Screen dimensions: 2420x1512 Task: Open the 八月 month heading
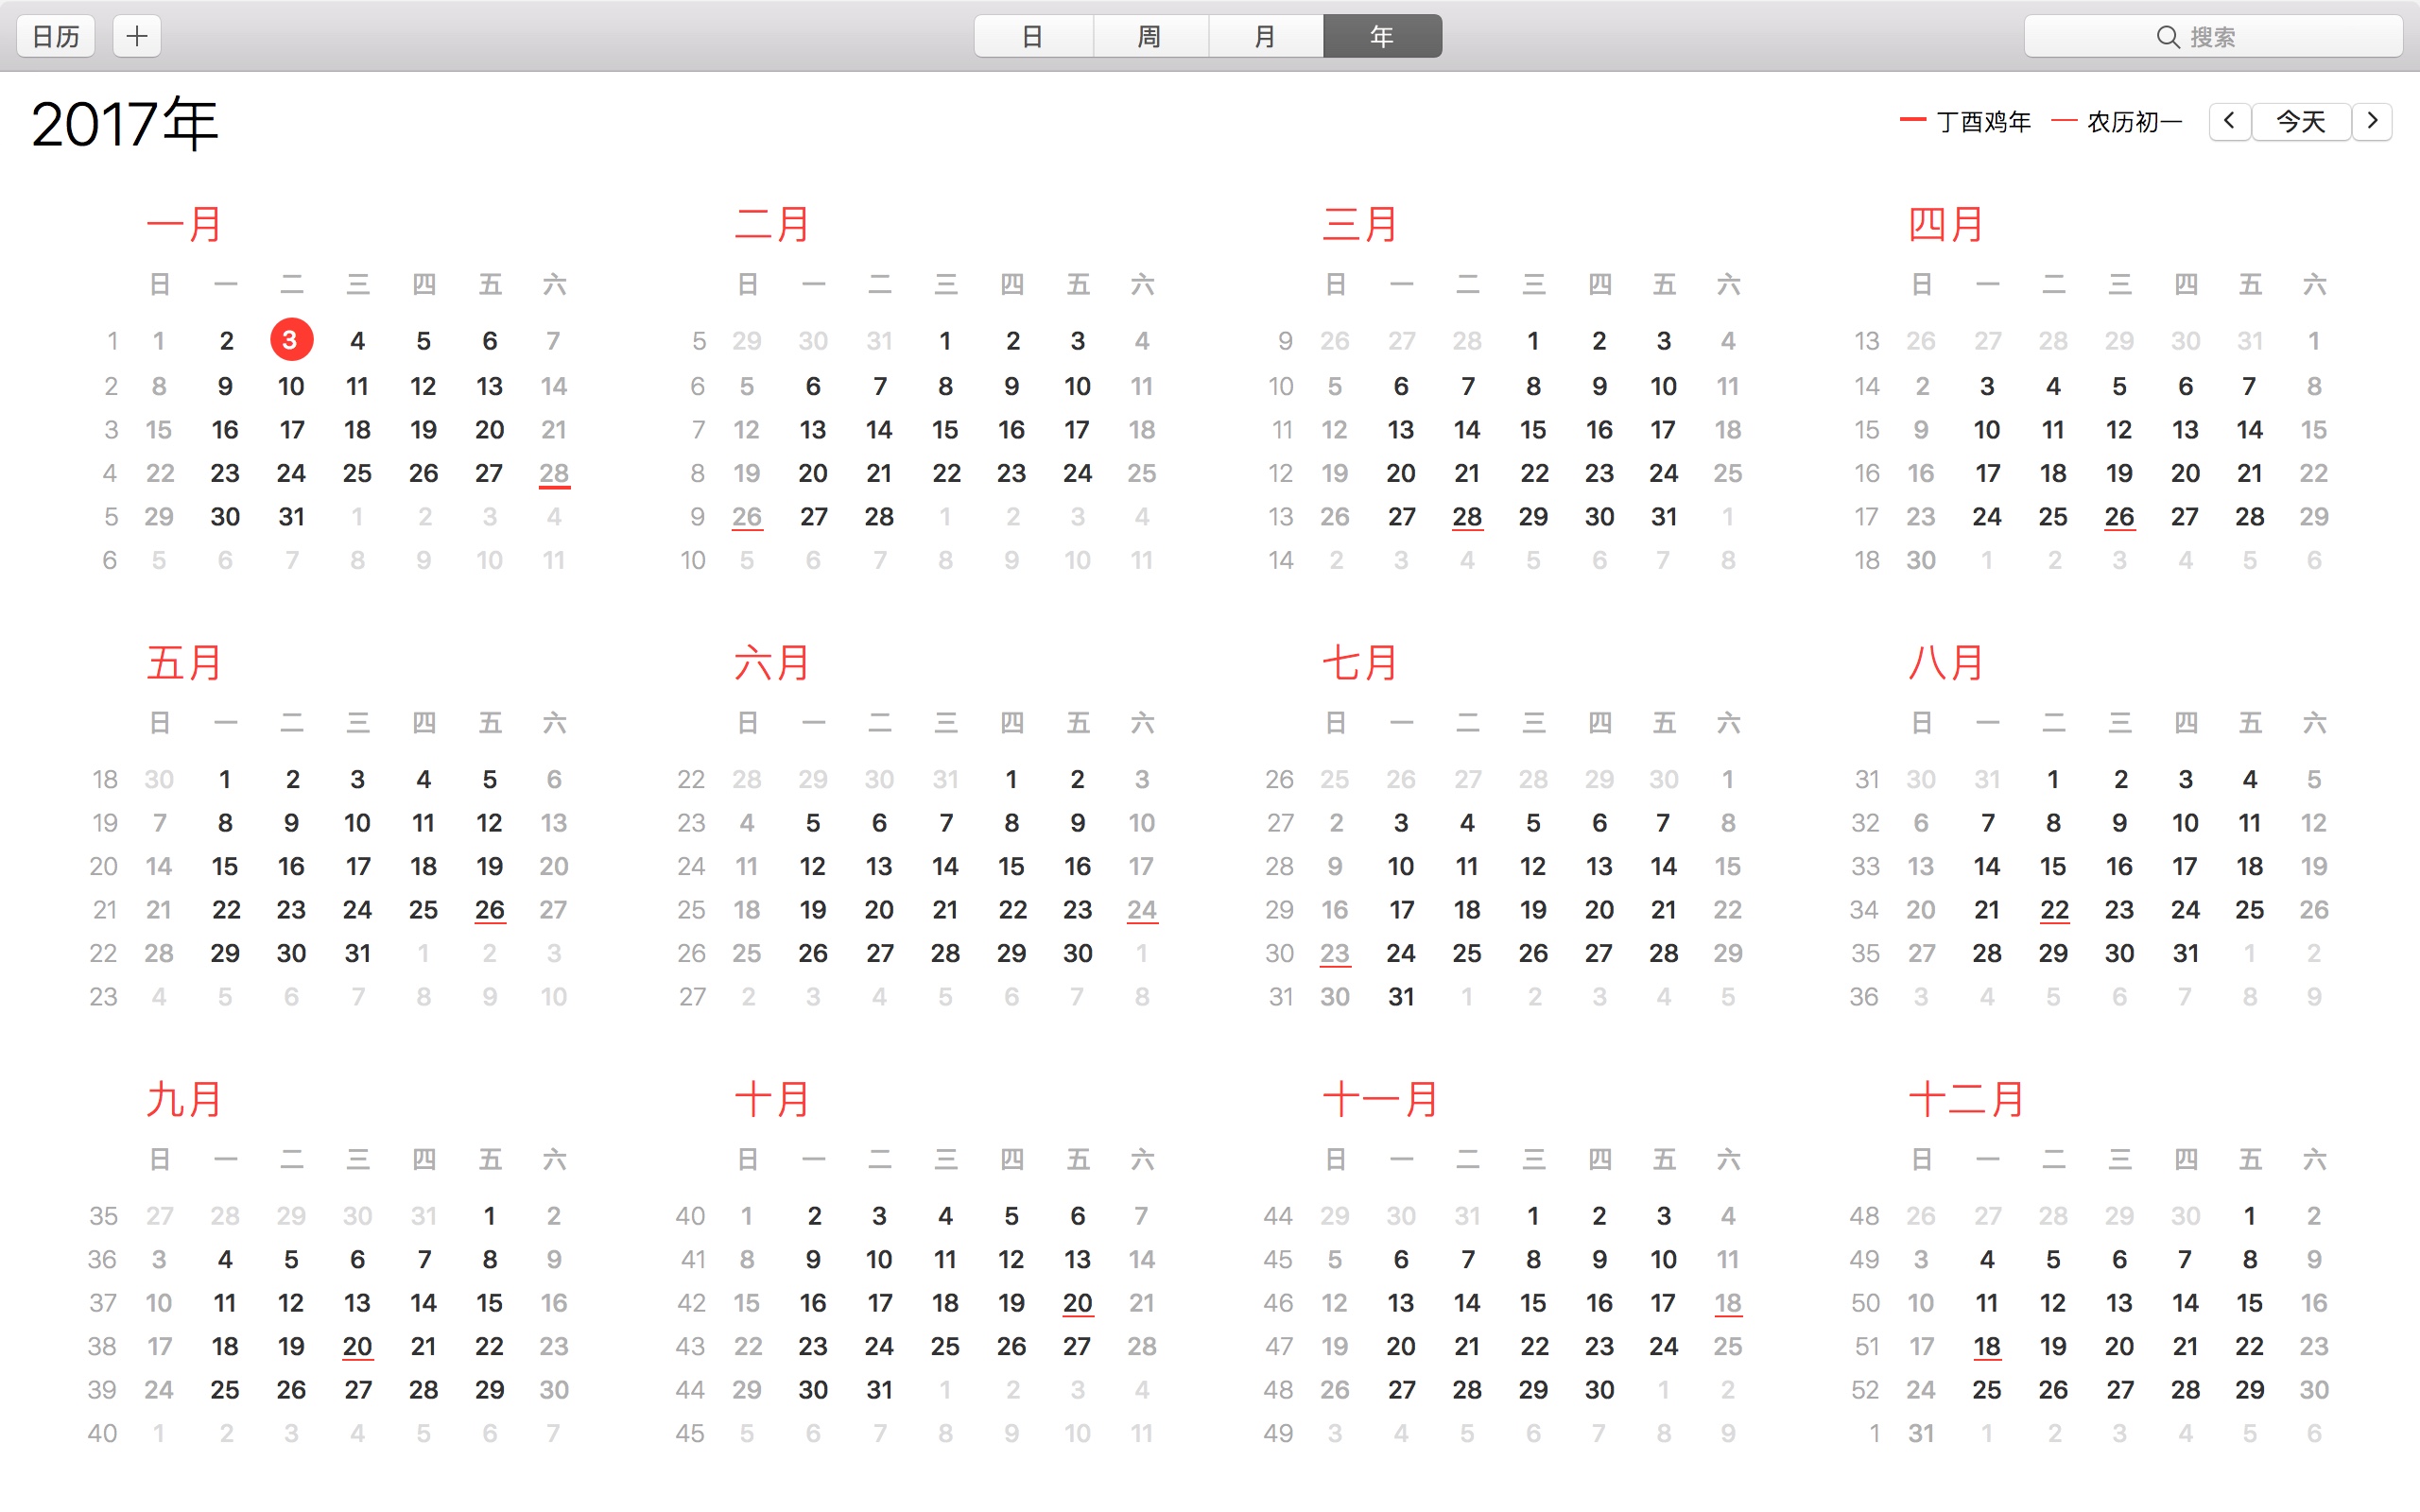click(1946, 662)
